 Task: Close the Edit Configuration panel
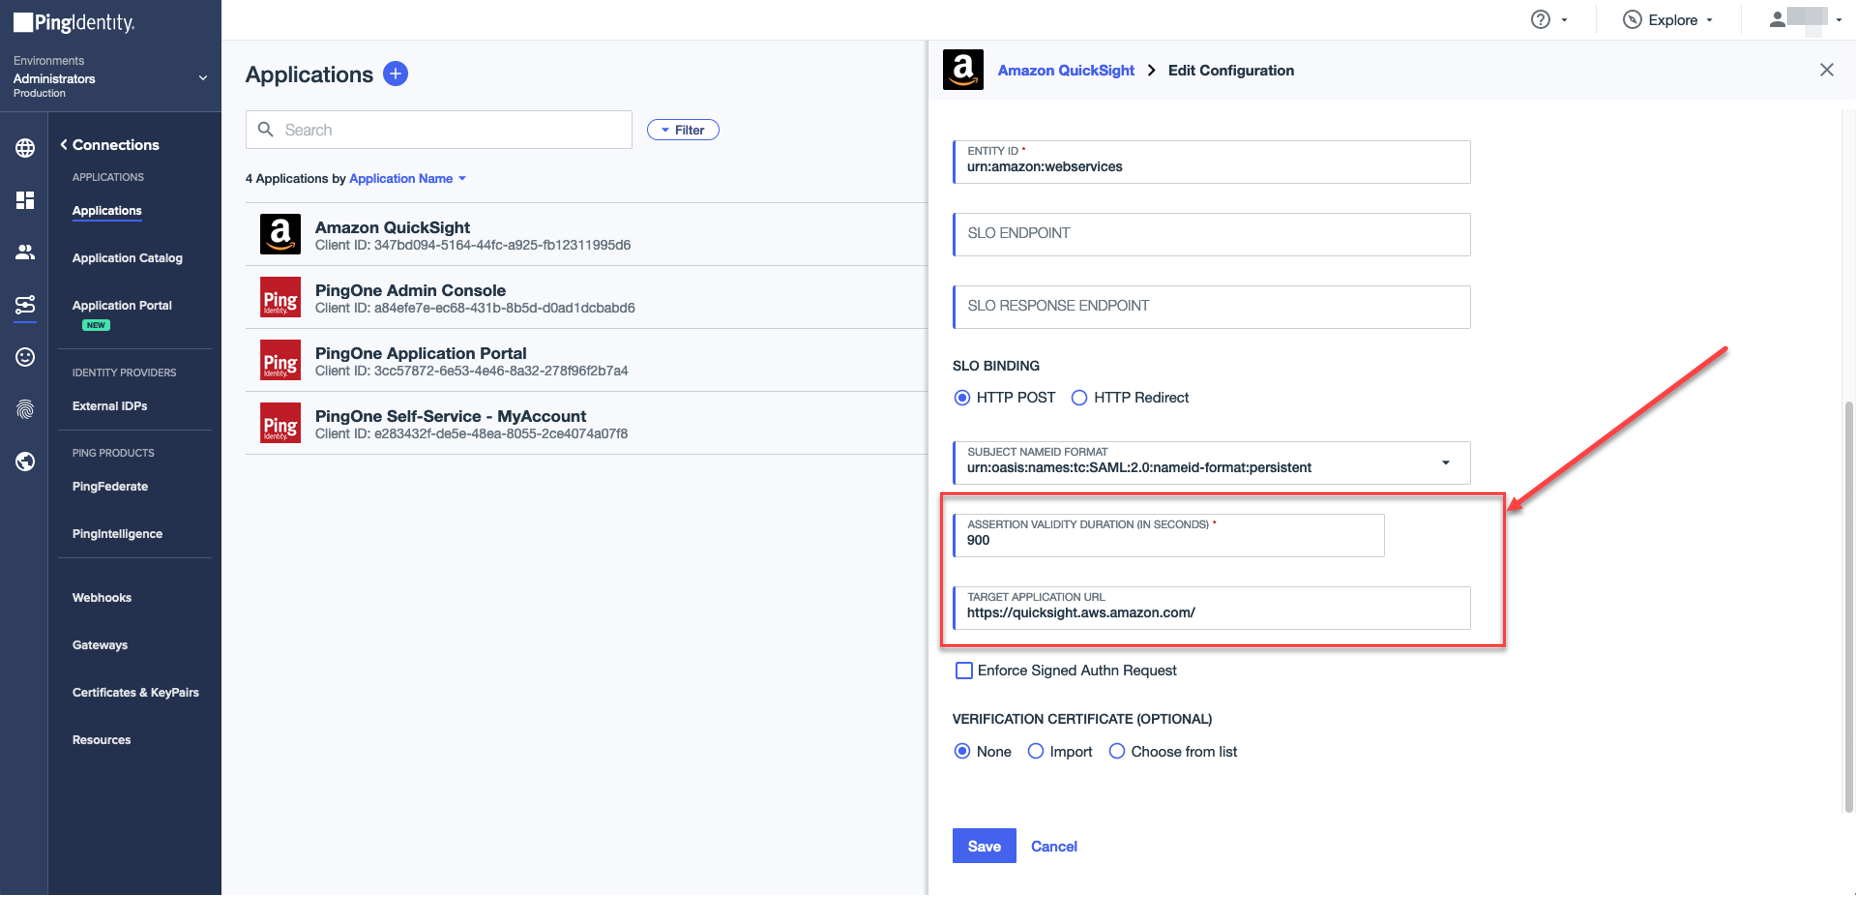pyautogui.click(x=1827, y=70)
